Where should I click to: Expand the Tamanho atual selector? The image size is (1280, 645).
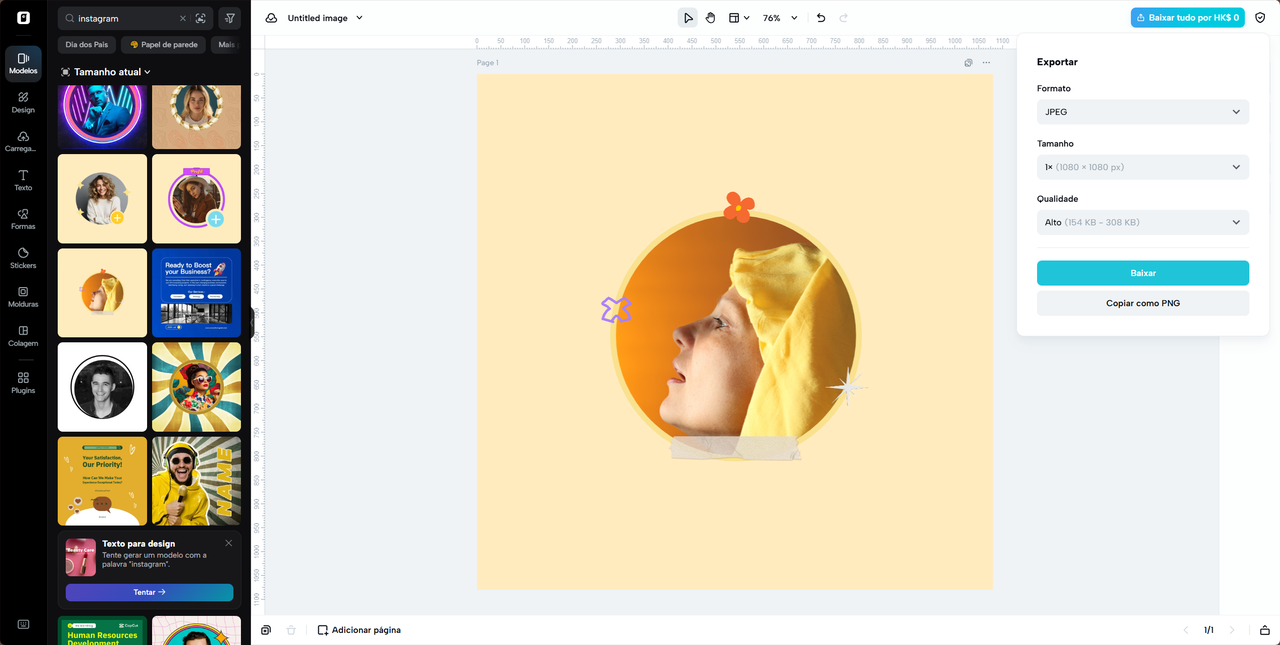click(x=105, y=72)
